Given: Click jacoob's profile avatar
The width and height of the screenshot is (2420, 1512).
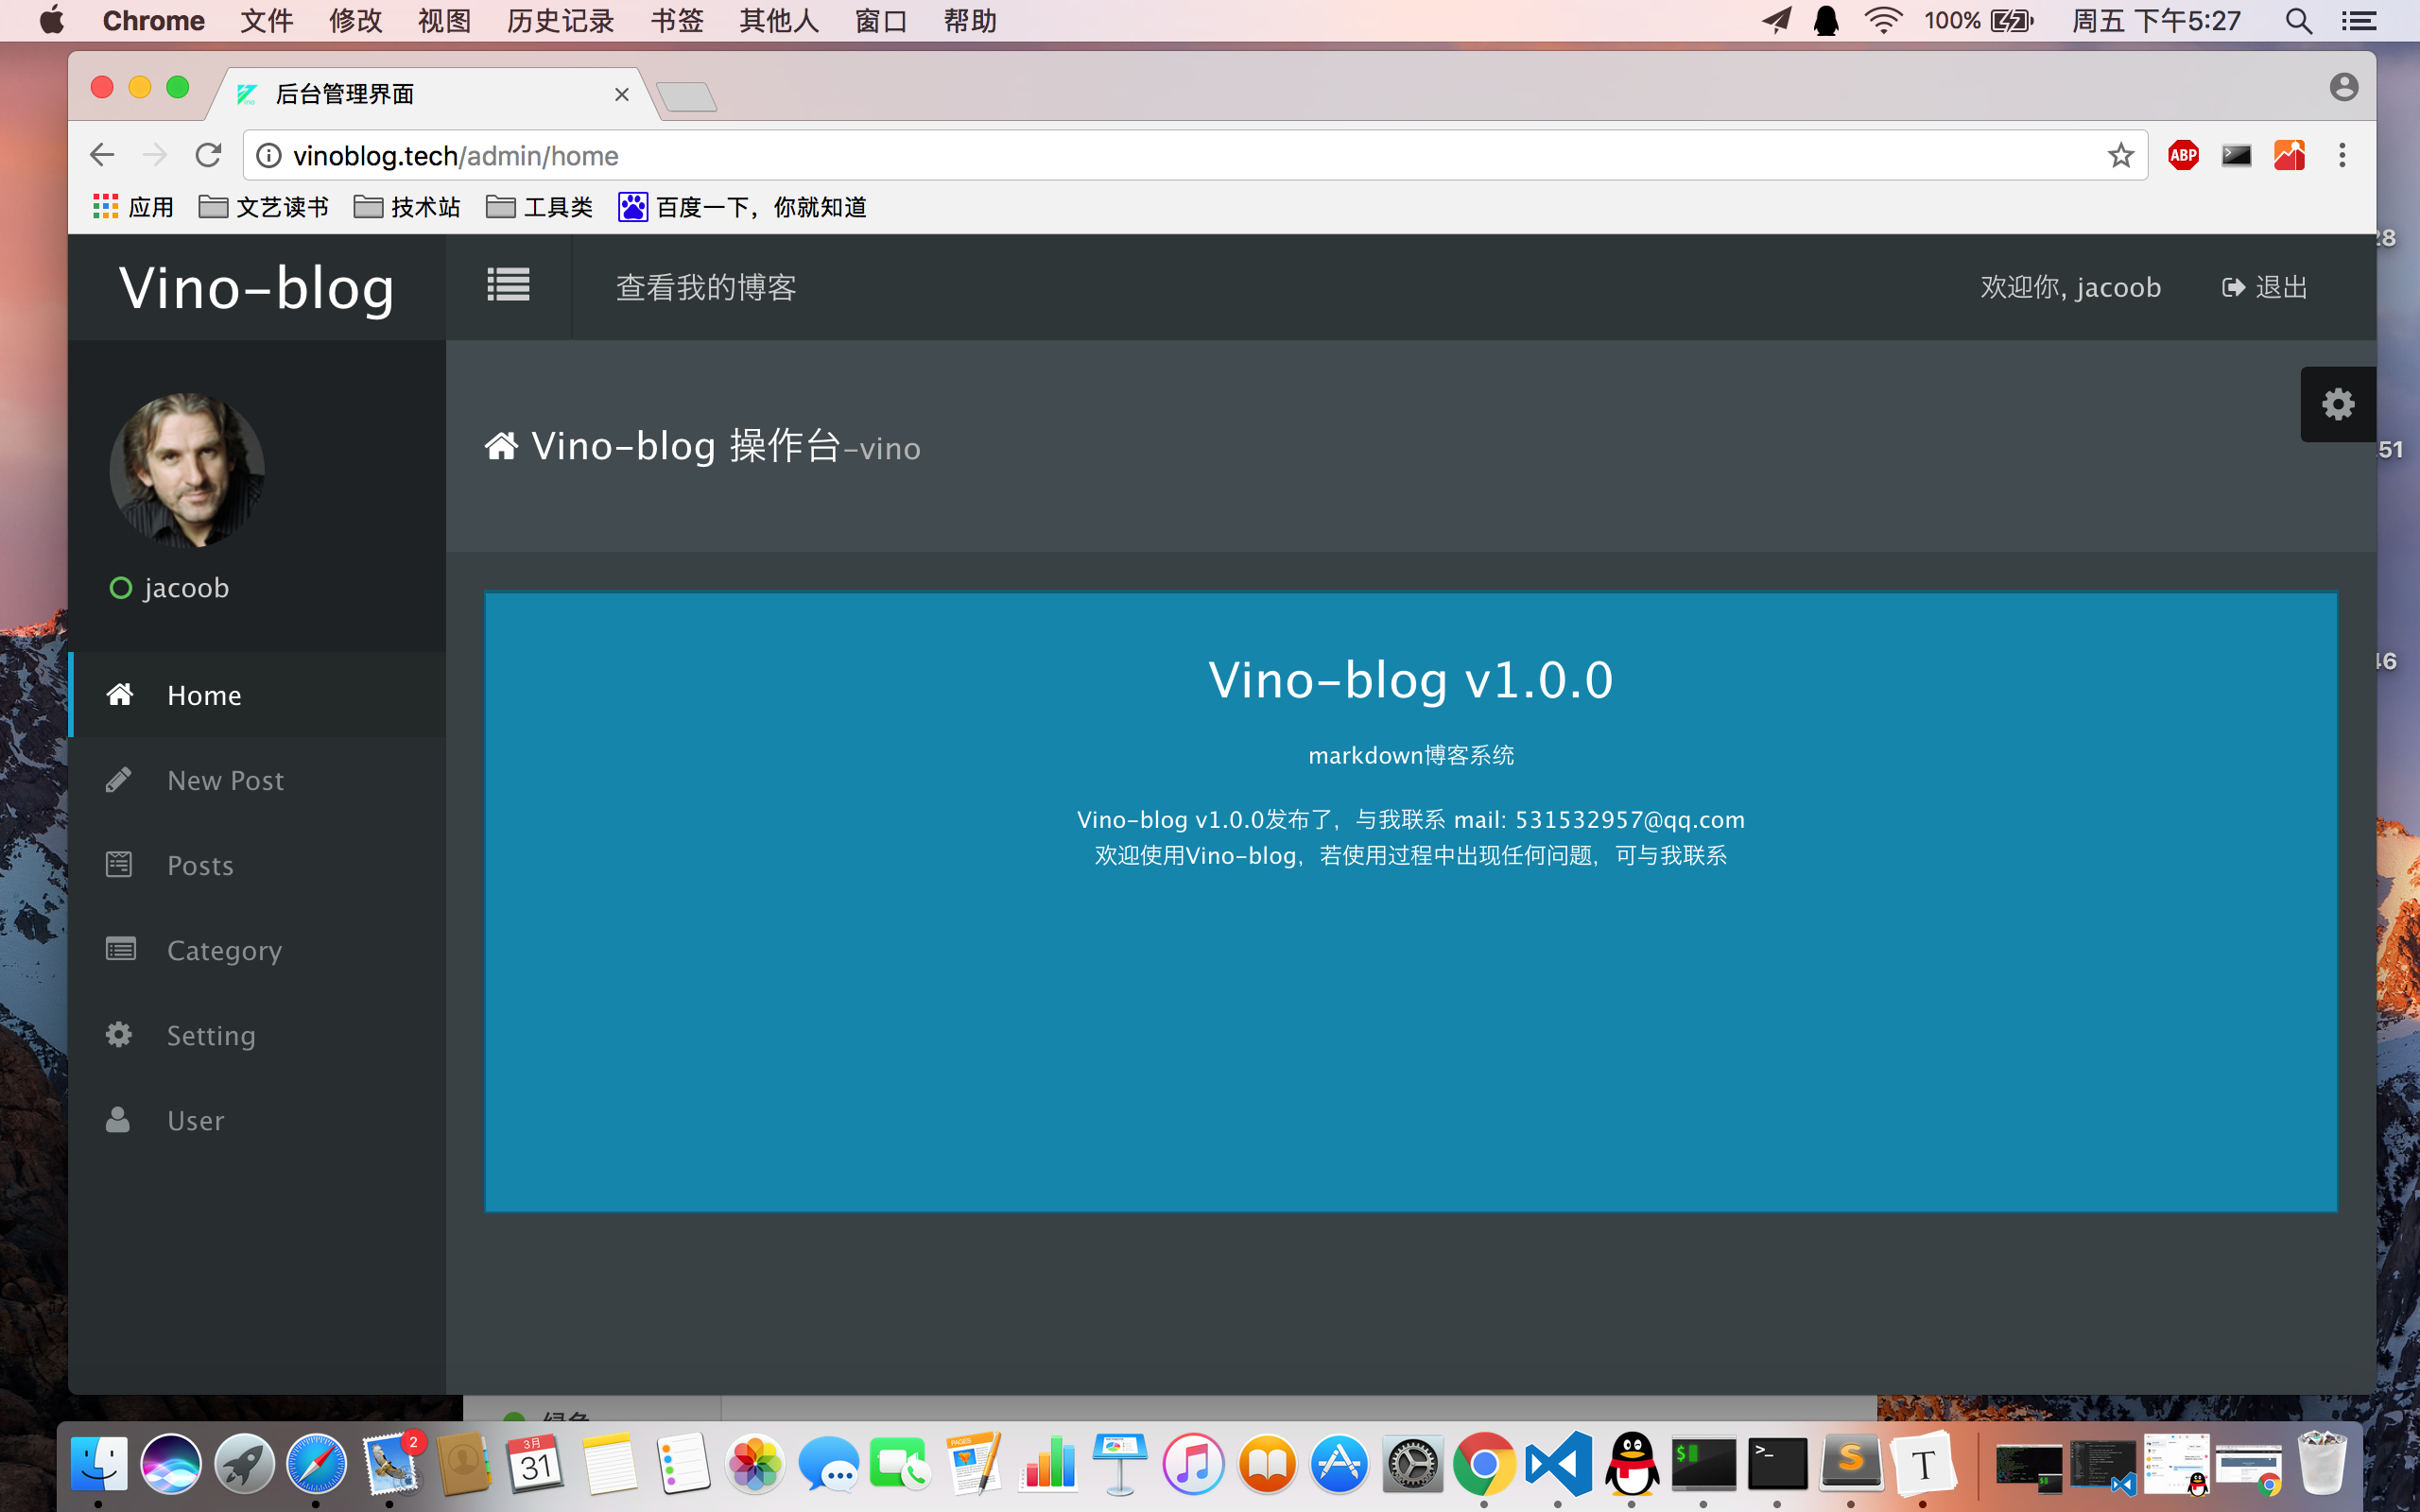Looking at the screenshot, I should pyautogui.click(x=187, y=470).
